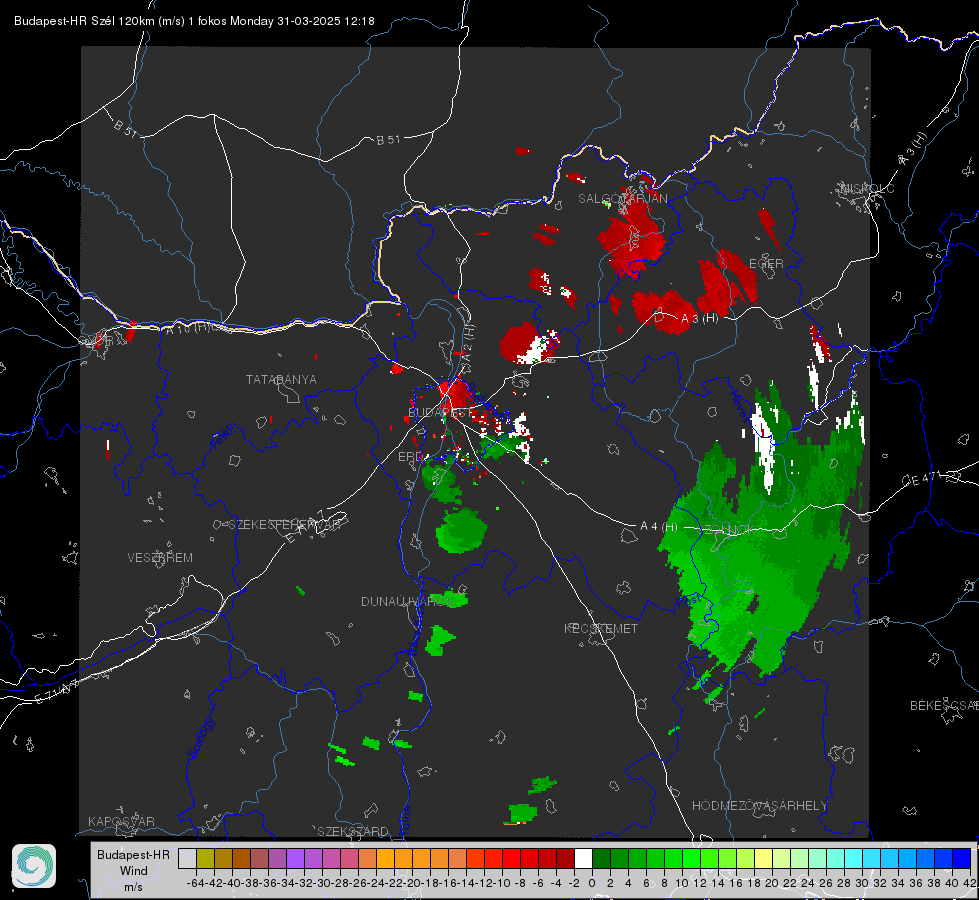This screenshot has height=900, width=979.
Task: Pick the bright violet legend swatch
Action: [x=295, y=859]
